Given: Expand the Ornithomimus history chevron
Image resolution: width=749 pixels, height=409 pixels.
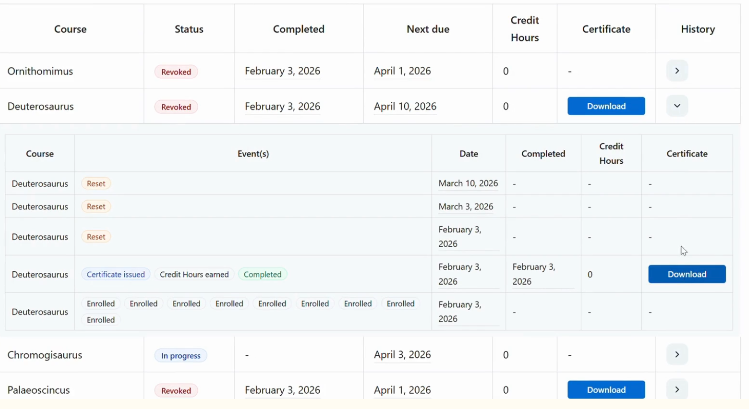Looking at the screenshot, I should pos(677,71).
